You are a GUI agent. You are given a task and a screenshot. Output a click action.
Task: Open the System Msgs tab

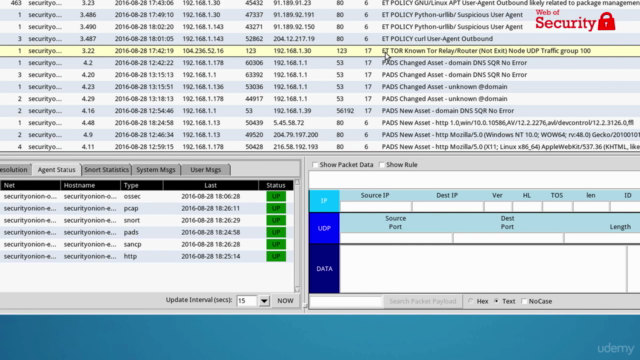click(x=156, y=169)
